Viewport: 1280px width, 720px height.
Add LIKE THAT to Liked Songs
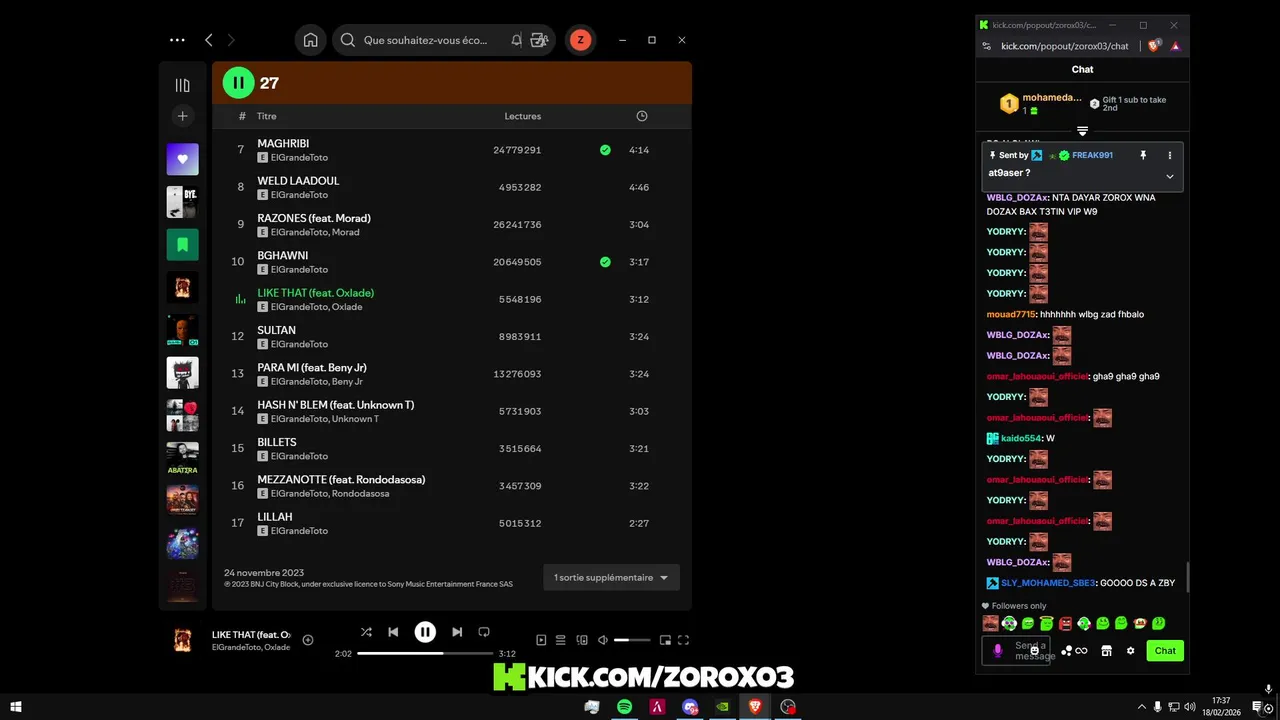point(308,640)
